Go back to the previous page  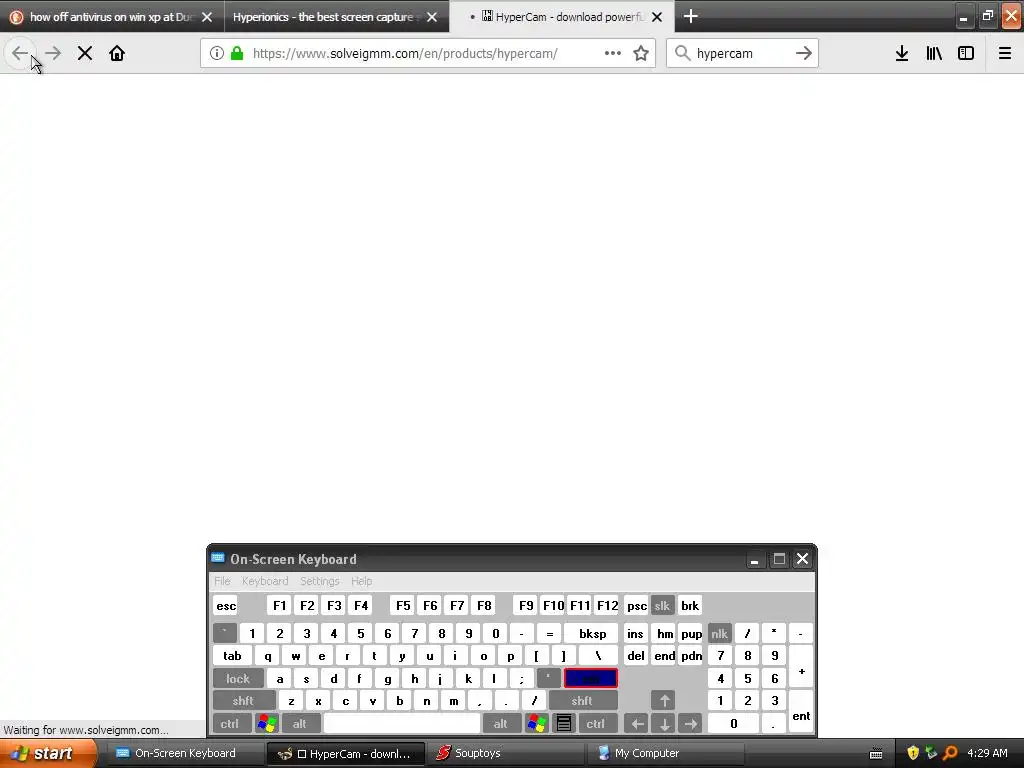point(20,54)
